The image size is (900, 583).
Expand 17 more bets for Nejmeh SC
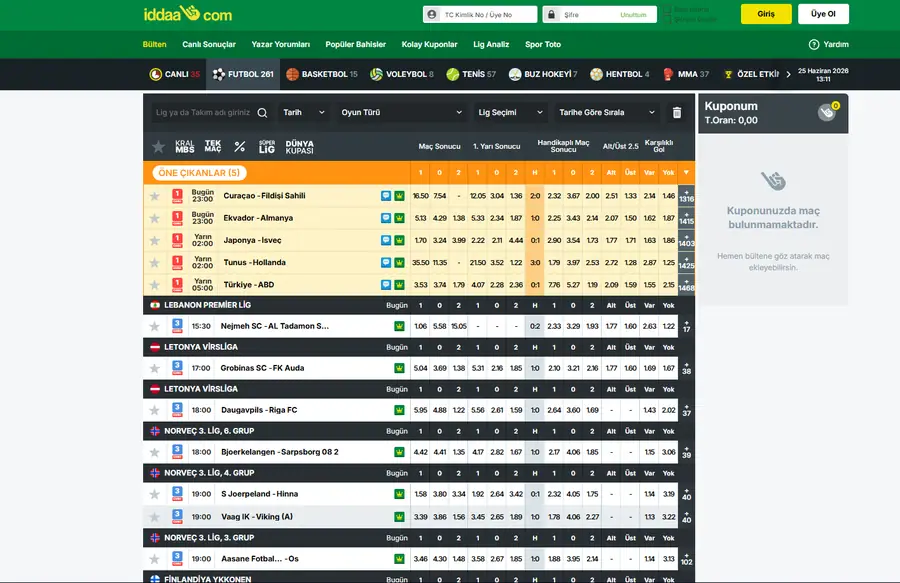(x=686, y=327)
